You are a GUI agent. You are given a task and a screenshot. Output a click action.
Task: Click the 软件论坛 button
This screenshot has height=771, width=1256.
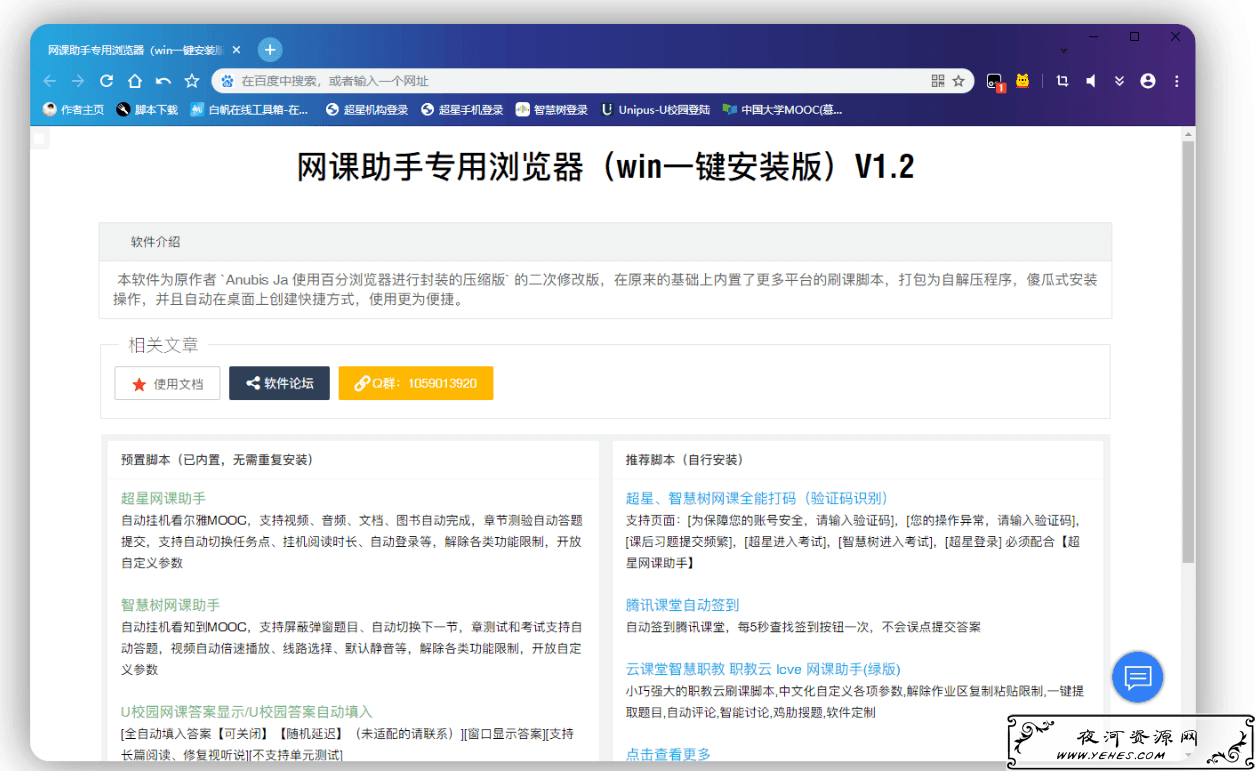279,383
